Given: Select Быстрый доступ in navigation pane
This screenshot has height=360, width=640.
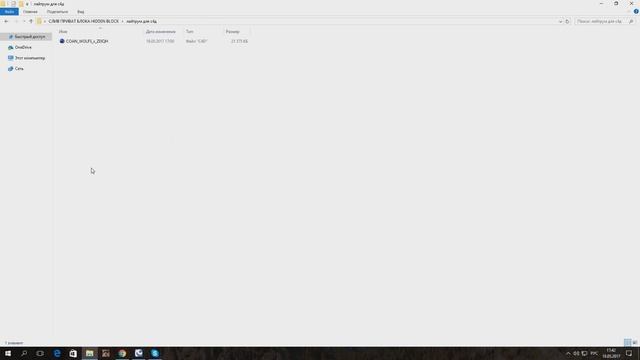Looking at the screenshot, I should [x=26, y=37].
